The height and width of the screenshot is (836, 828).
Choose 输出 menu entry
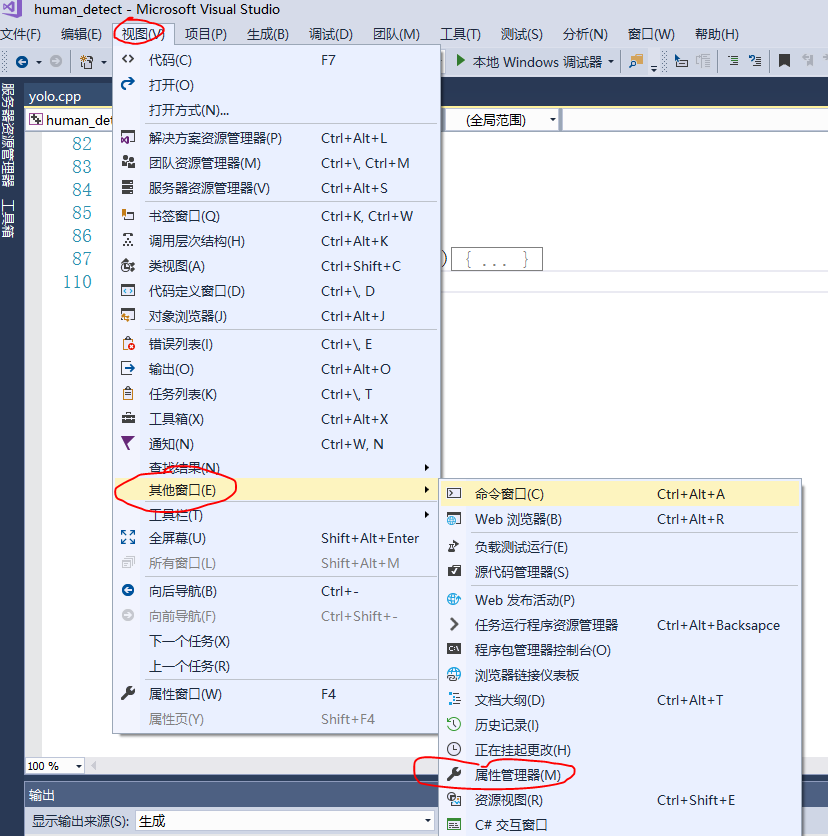coord(276,369)
